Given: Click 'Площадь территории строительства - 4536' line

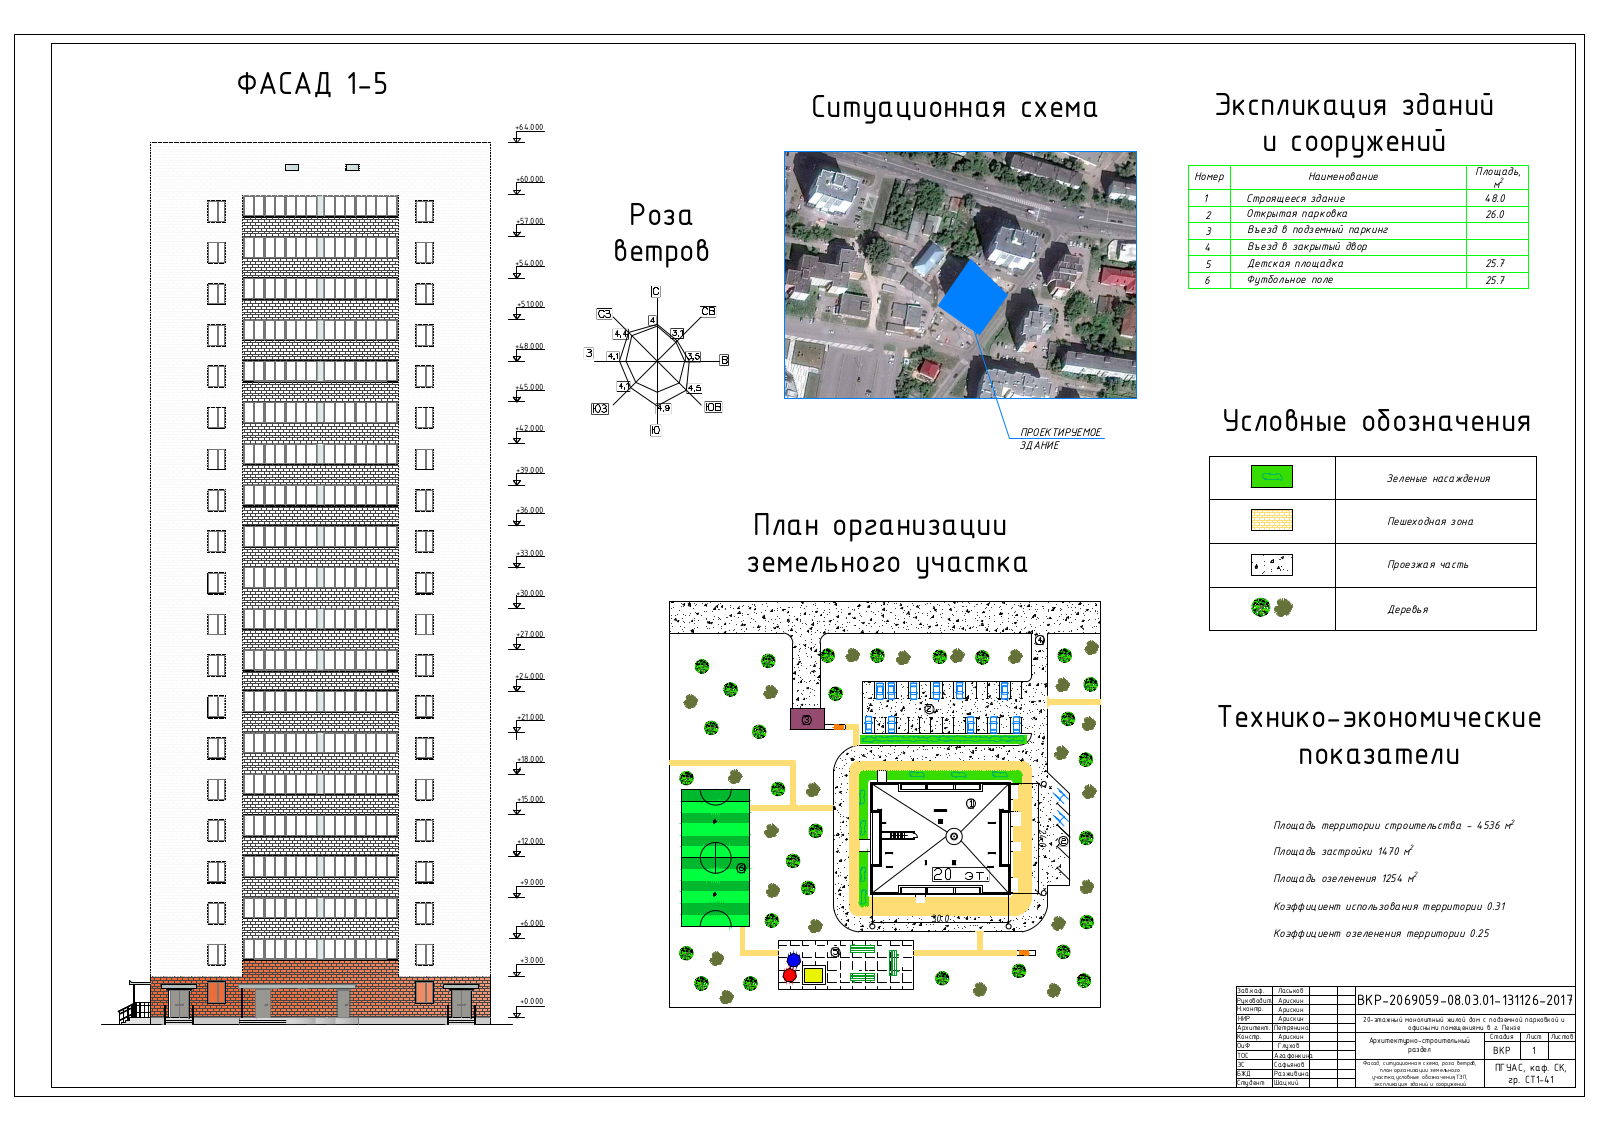Looking at the screenshot, I should click(1394, 825).
